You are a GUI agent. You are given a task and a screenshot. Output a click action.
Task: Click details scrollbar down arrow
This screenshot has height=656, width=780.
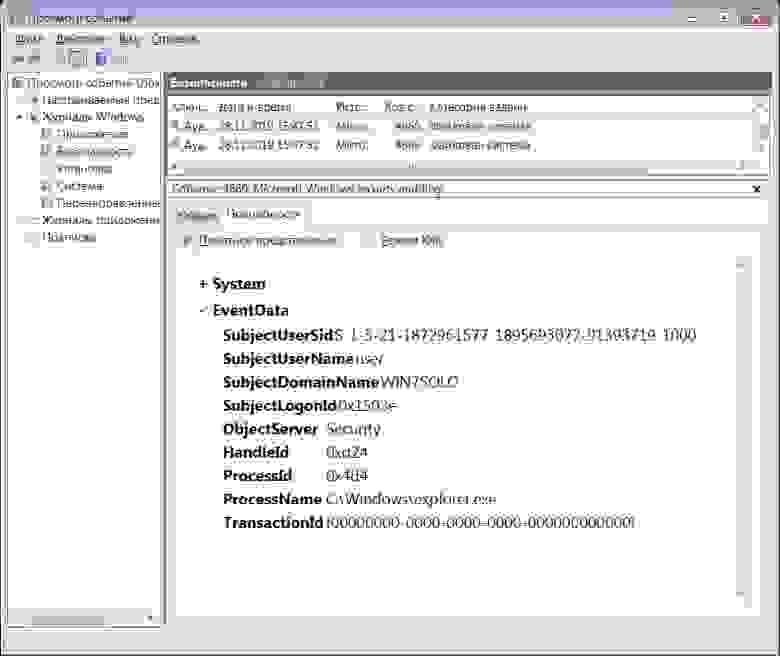[740, 593]
